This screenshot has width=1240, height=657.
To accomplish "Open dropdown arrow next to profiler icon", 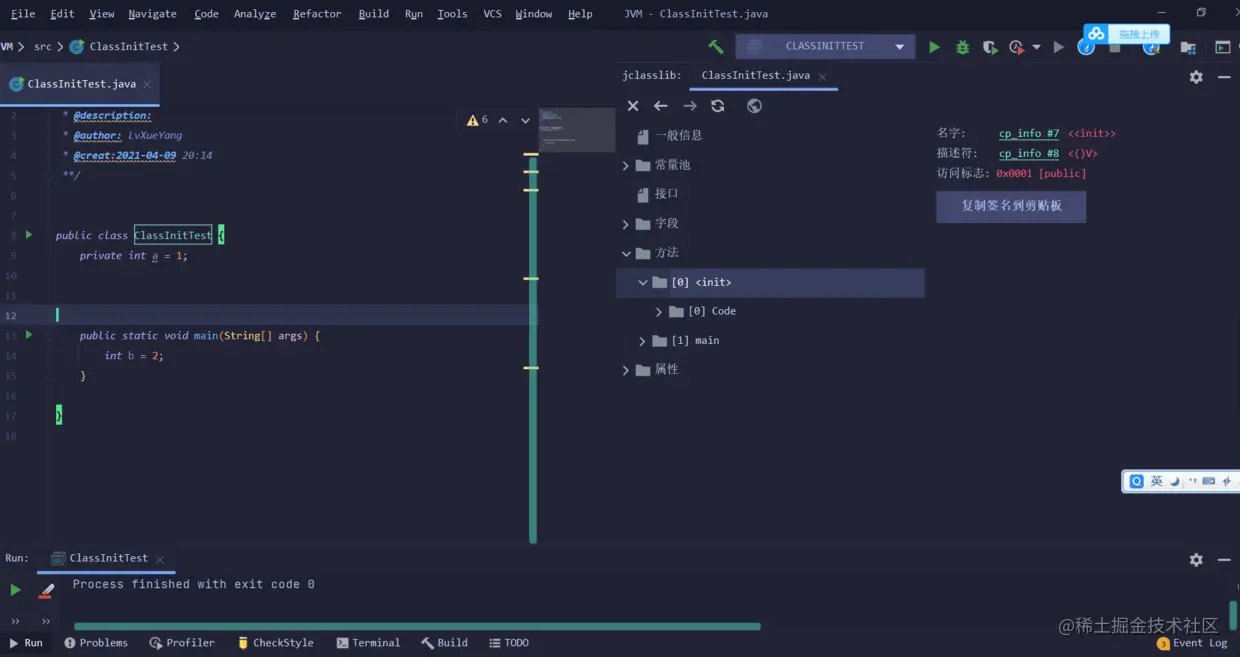I will click(1036, 47).
